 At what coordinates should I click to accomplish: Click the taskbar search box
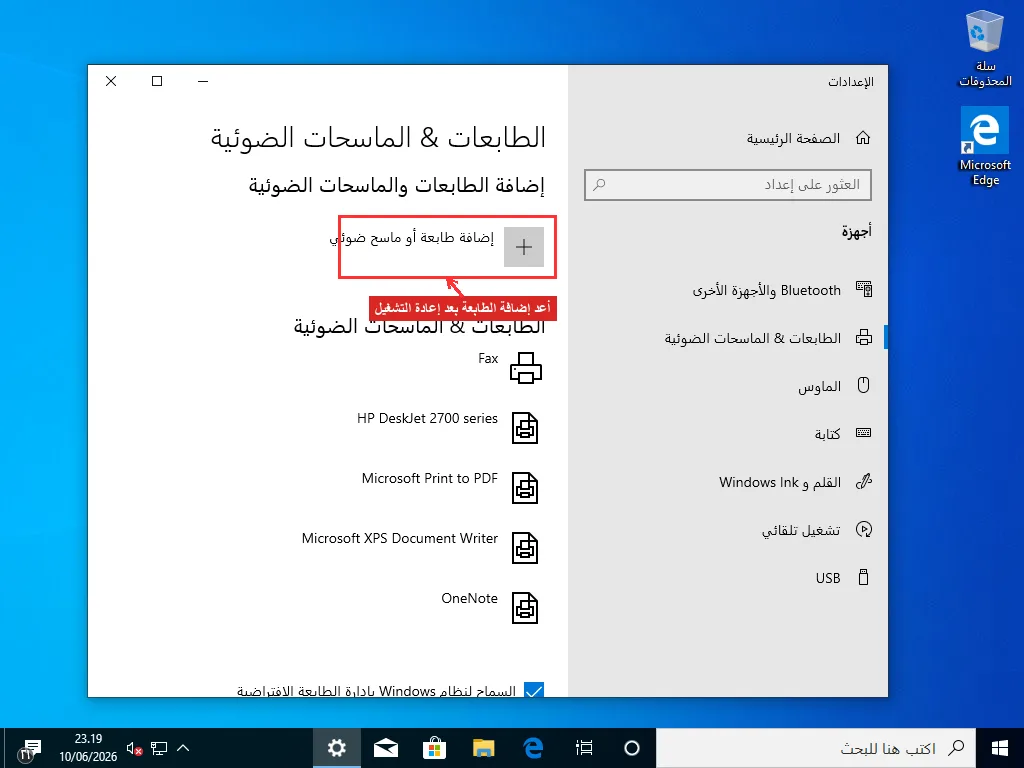tap(816, 748)
